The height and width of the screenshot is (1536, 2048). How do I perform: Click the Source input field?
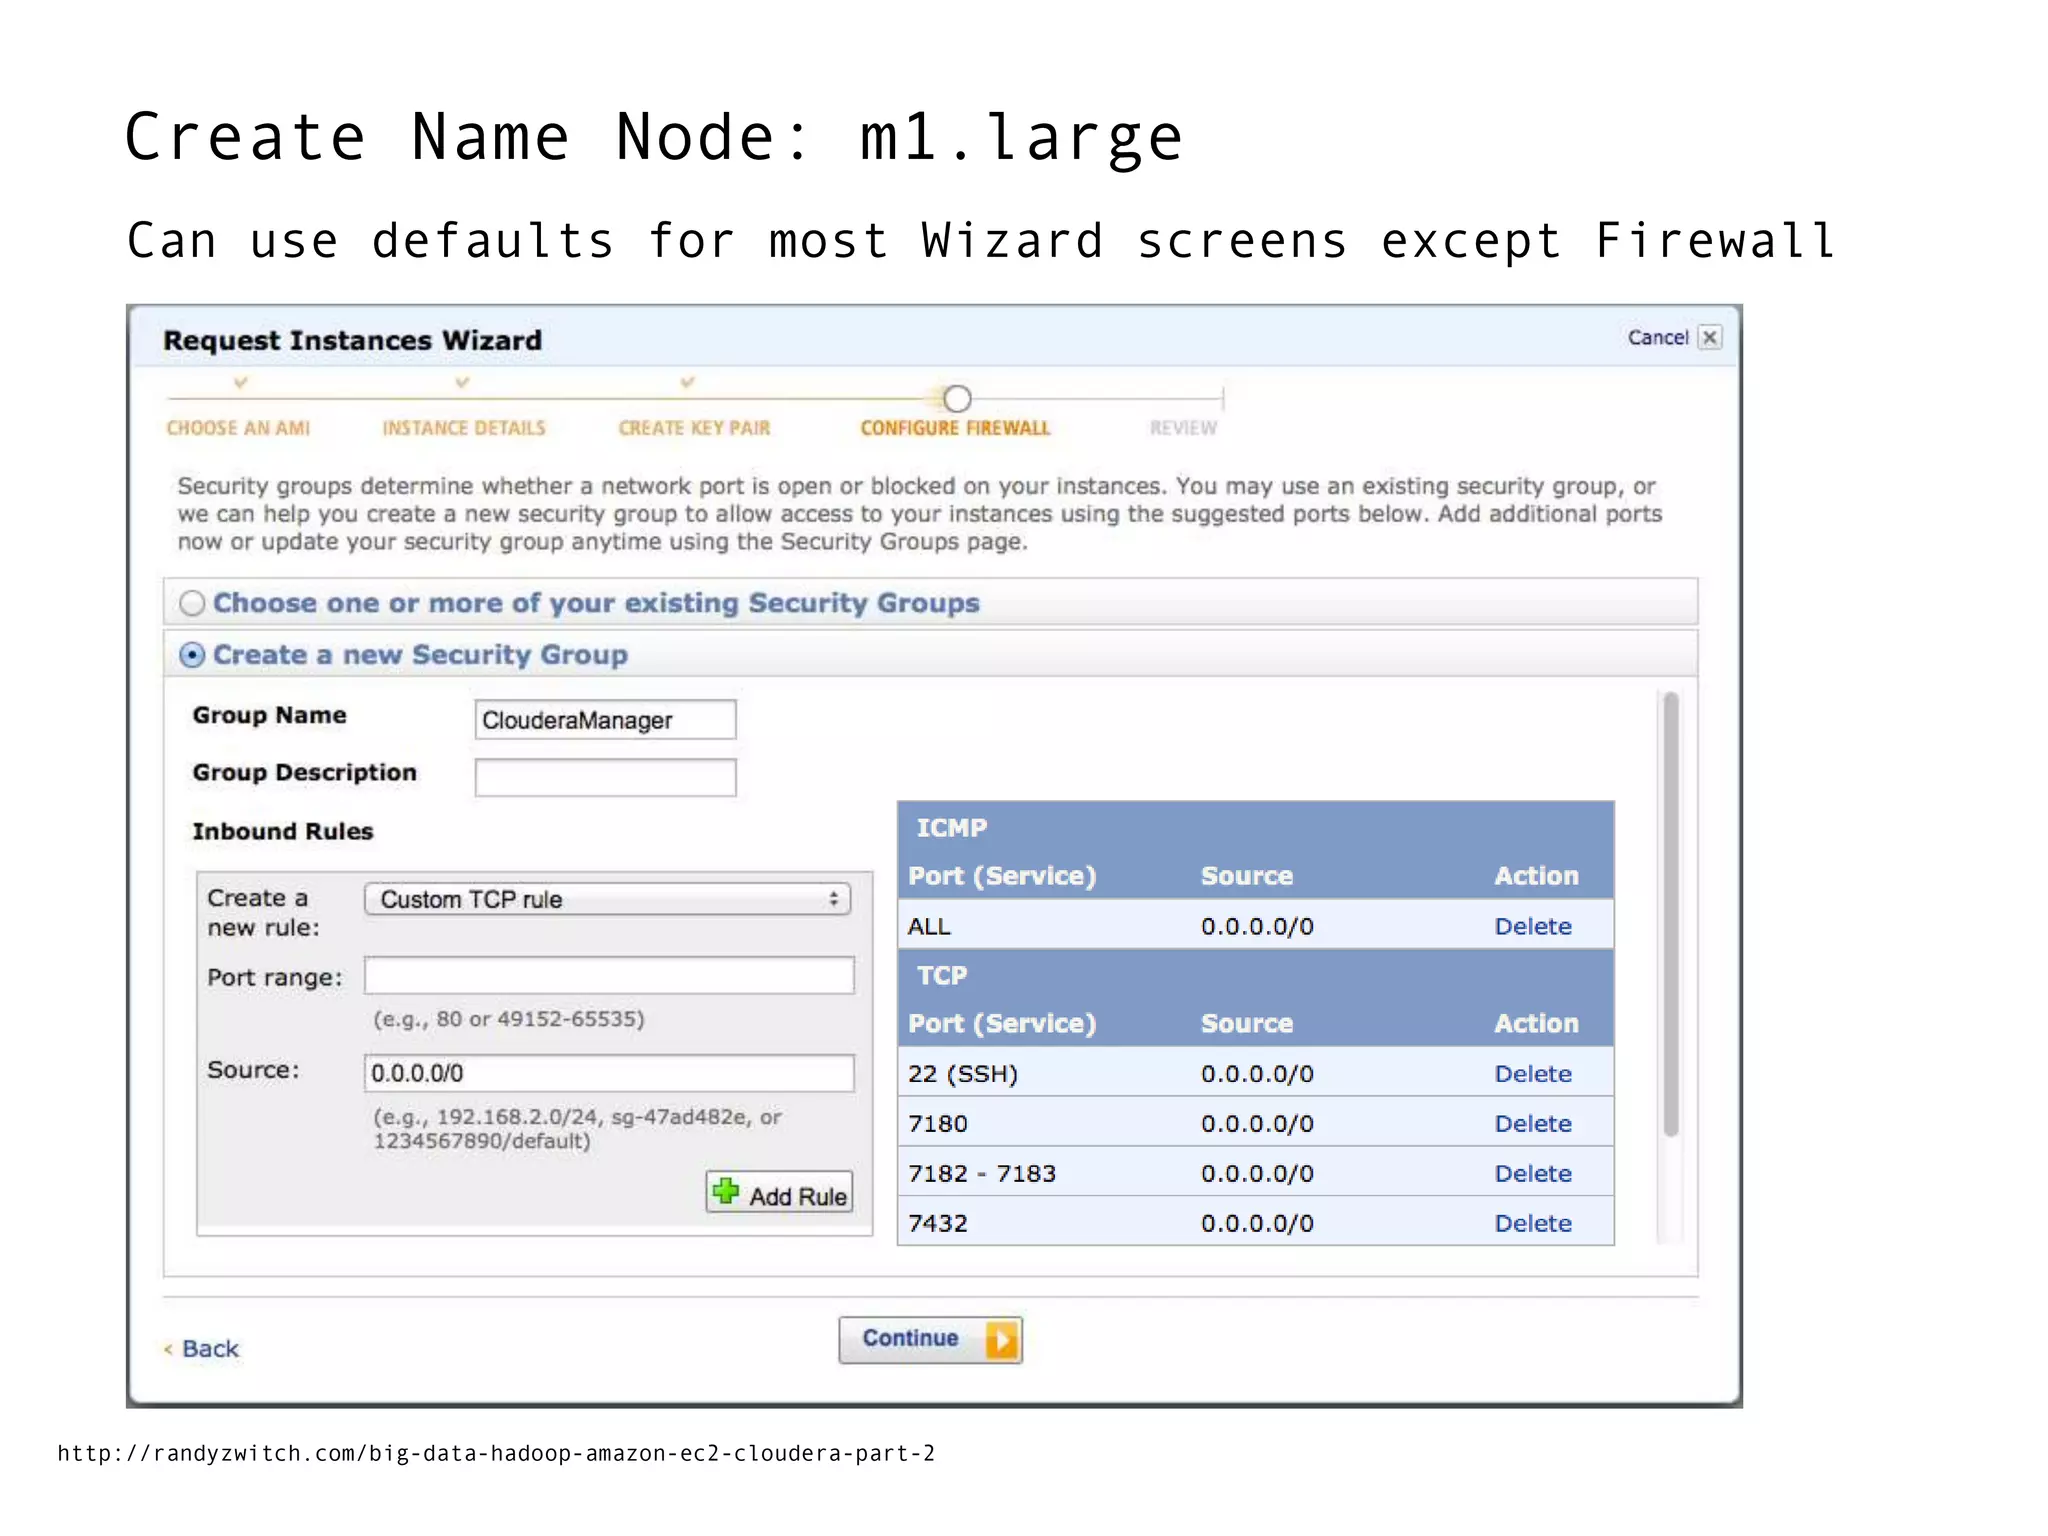point(609,1073)
